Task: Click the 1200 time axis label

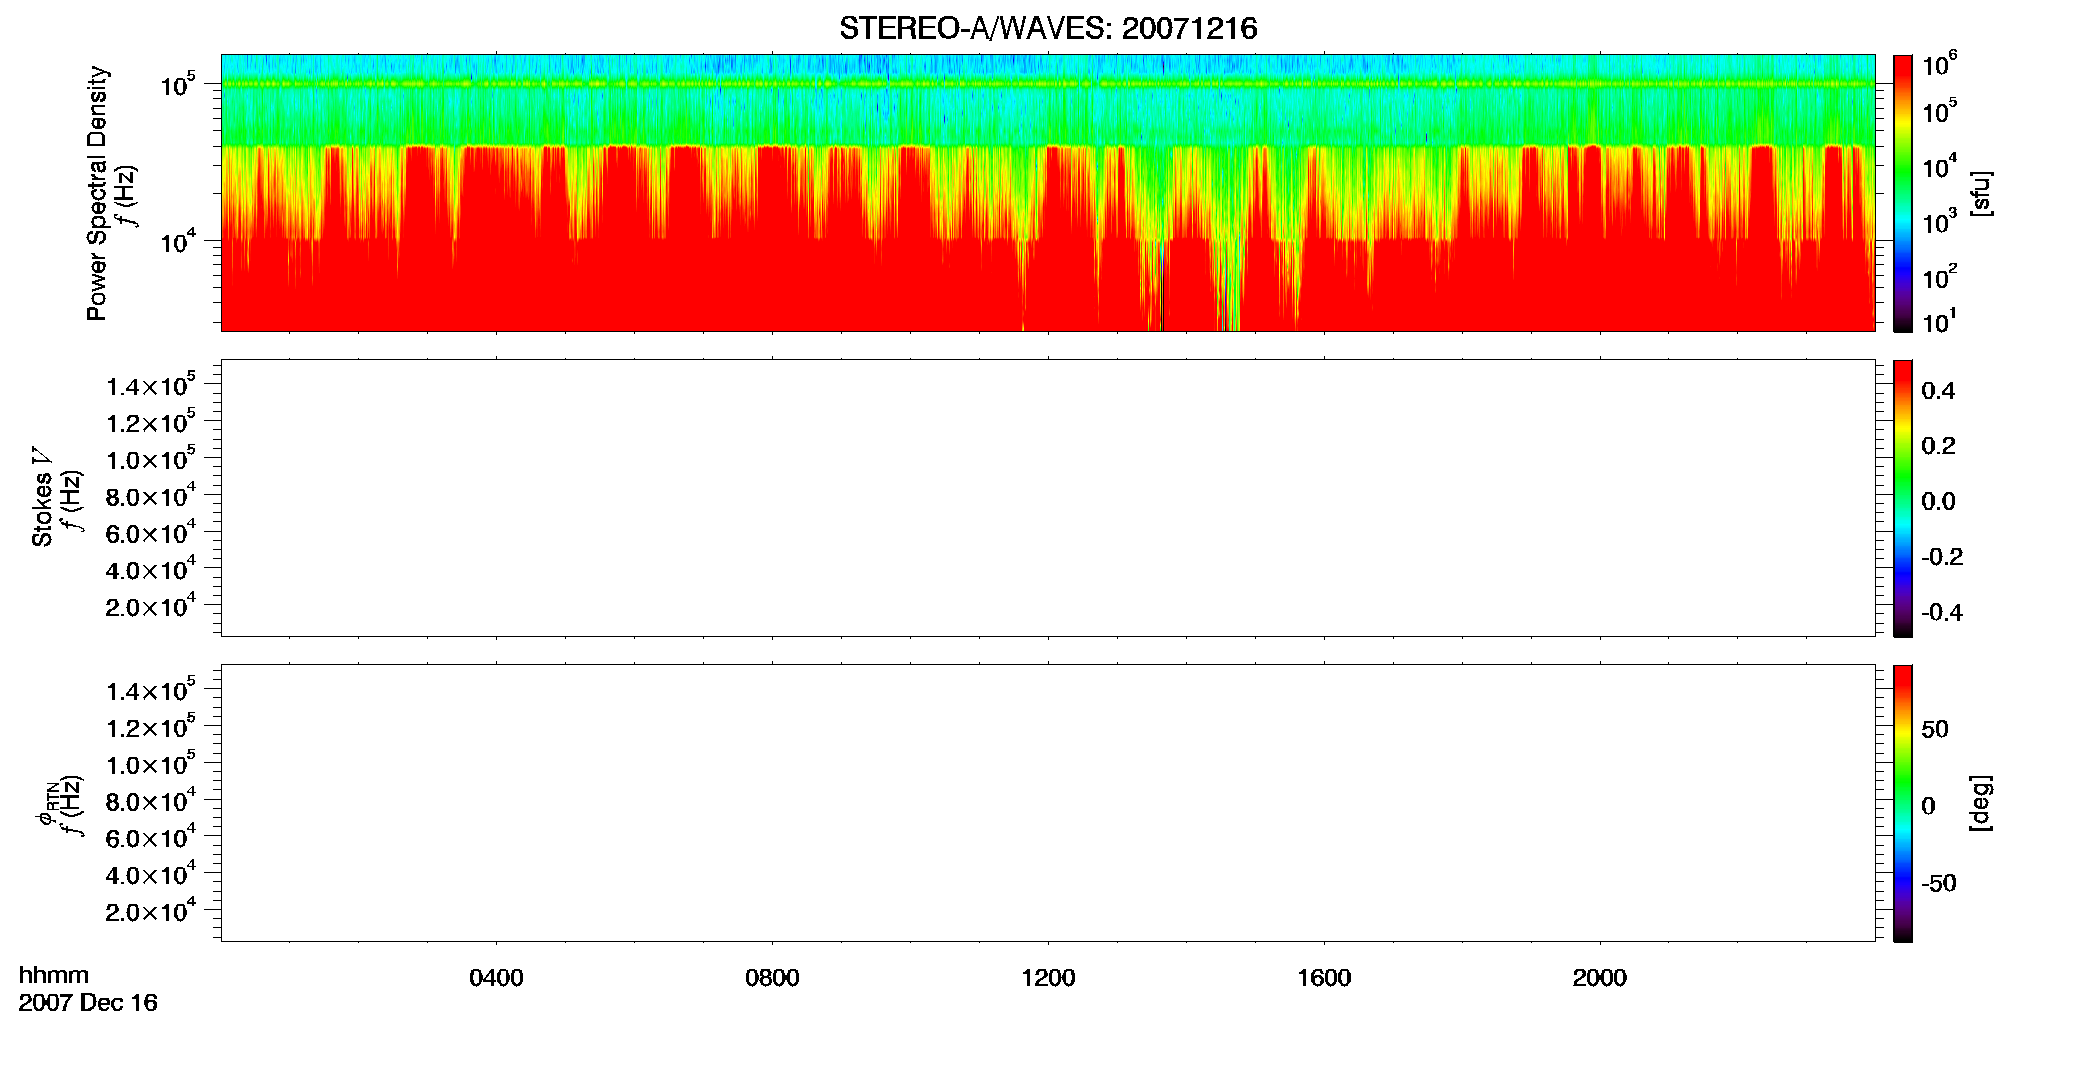Action: [x=1048, y=978]
